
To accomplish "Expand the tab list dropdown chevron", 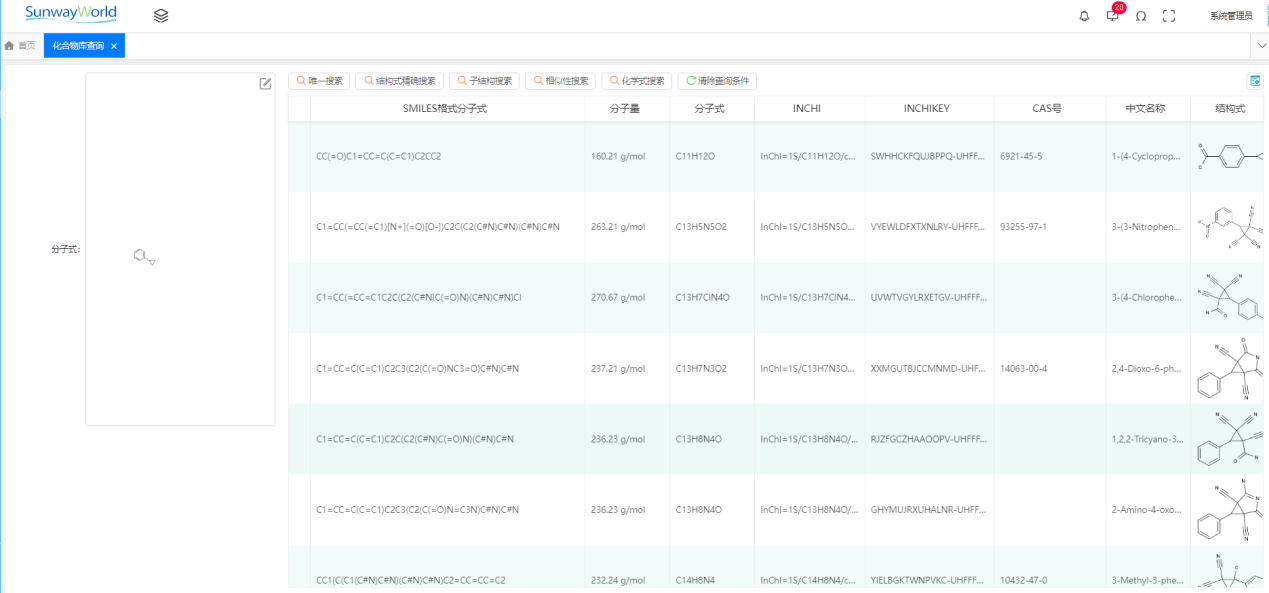I will (x=1259, y=46).
